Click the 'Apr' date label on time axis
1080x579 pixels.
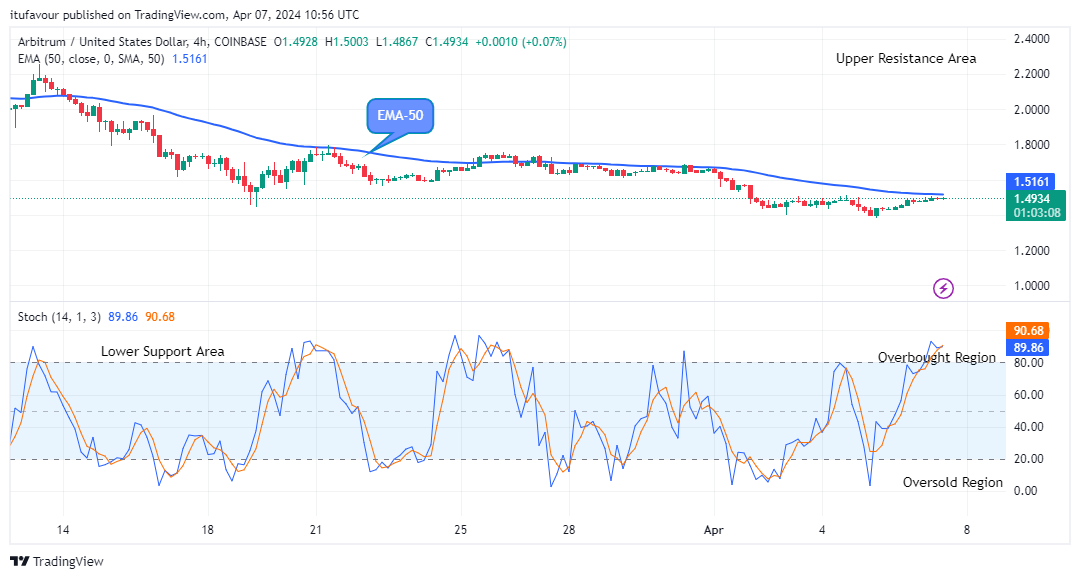714,530
